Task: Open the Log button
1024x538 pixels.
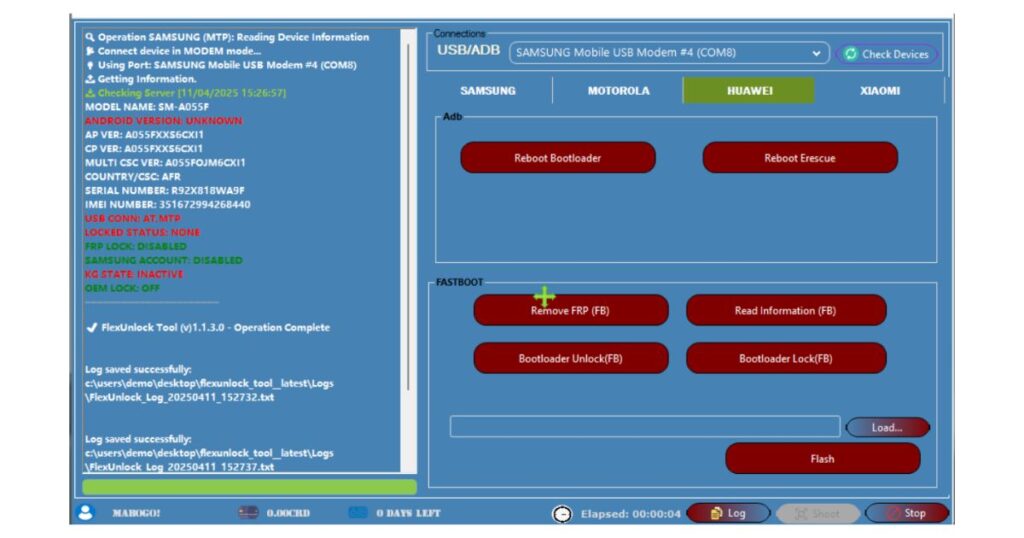Action: [x=728, y=513]
